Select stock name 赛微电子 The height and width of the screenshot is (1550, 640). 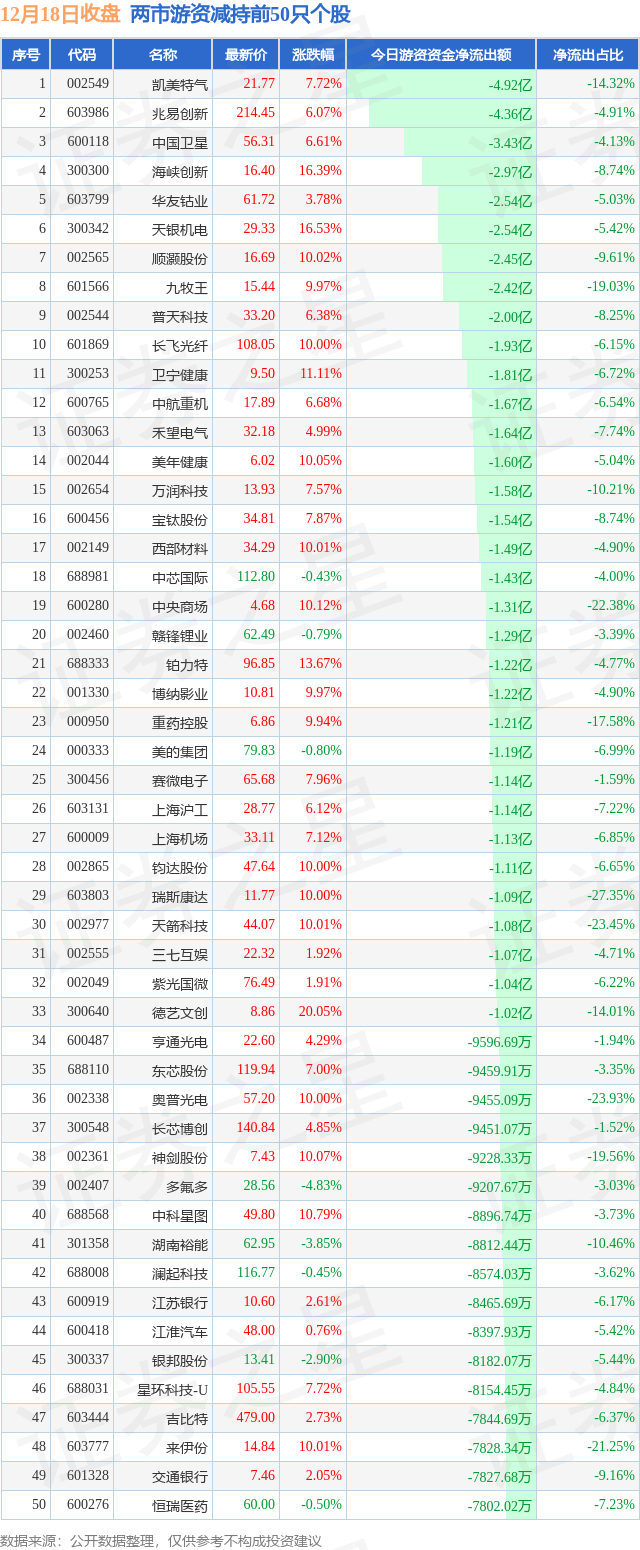coord(180,780)
